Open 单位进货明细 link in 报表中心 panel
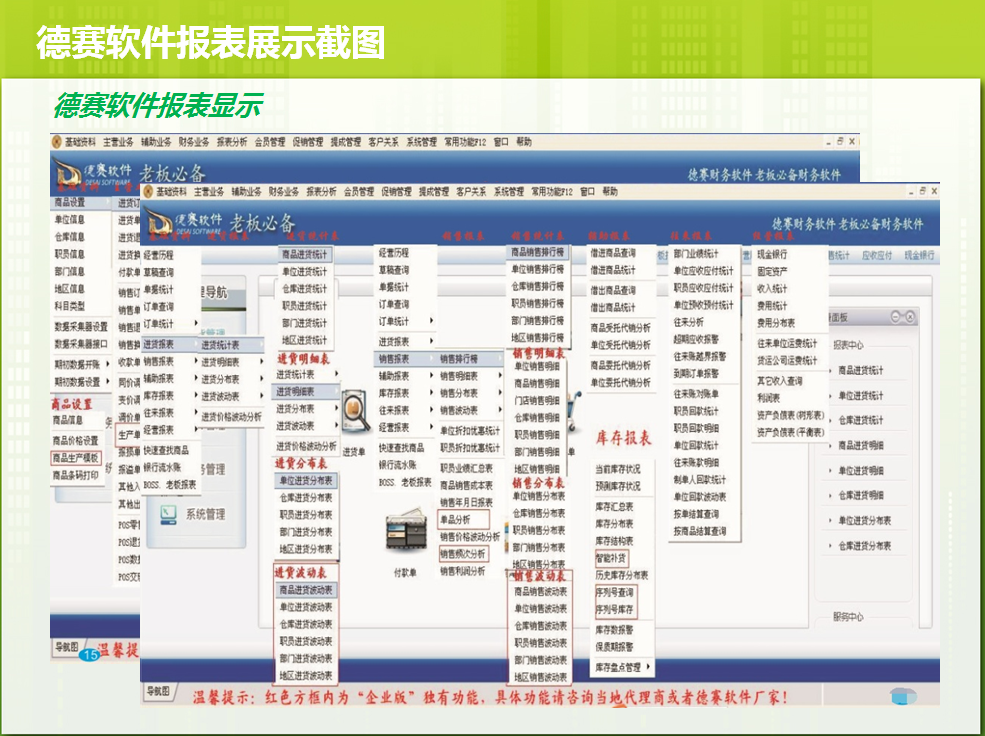Image resolution: width=985 pixels, height=736 pixels. (x=861, y=470)
